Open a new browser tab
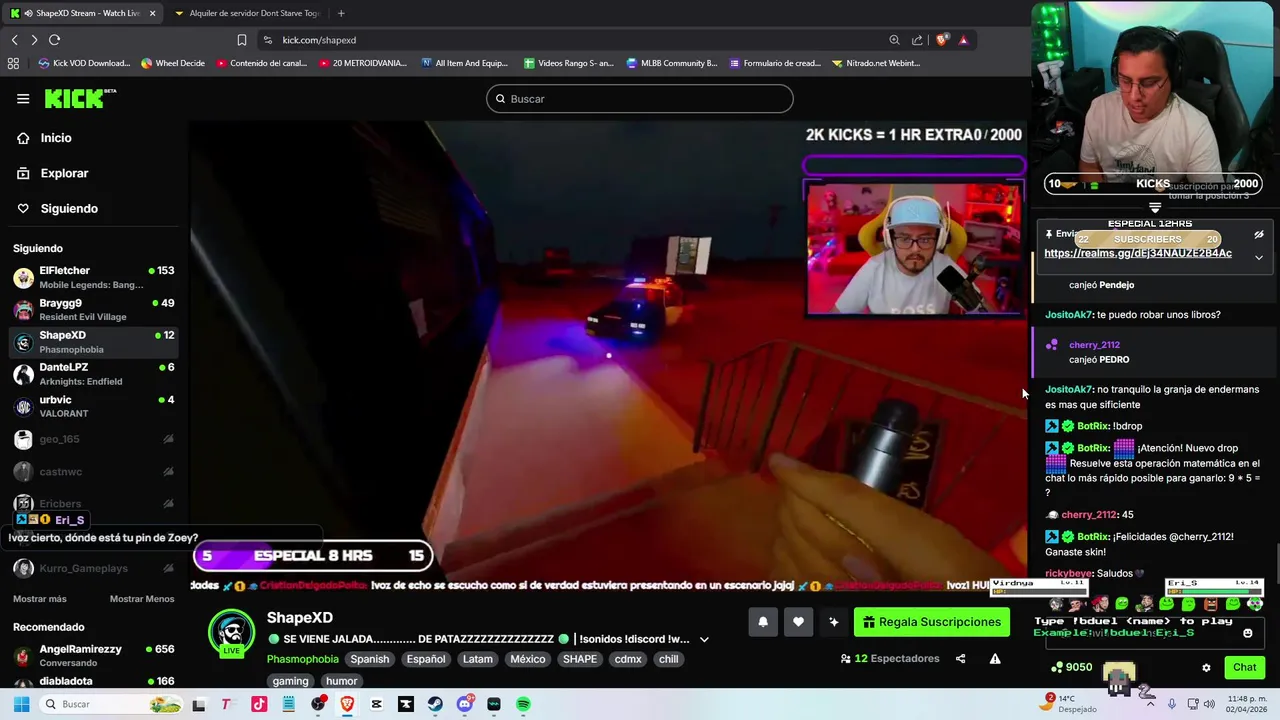The image size is (1280, 720). [341, 13]
